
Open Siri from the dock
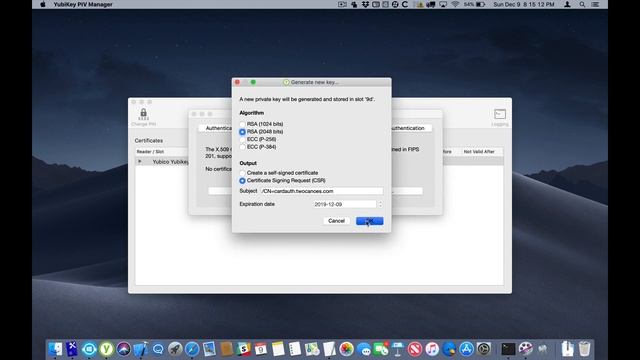(x=124, y=349)
